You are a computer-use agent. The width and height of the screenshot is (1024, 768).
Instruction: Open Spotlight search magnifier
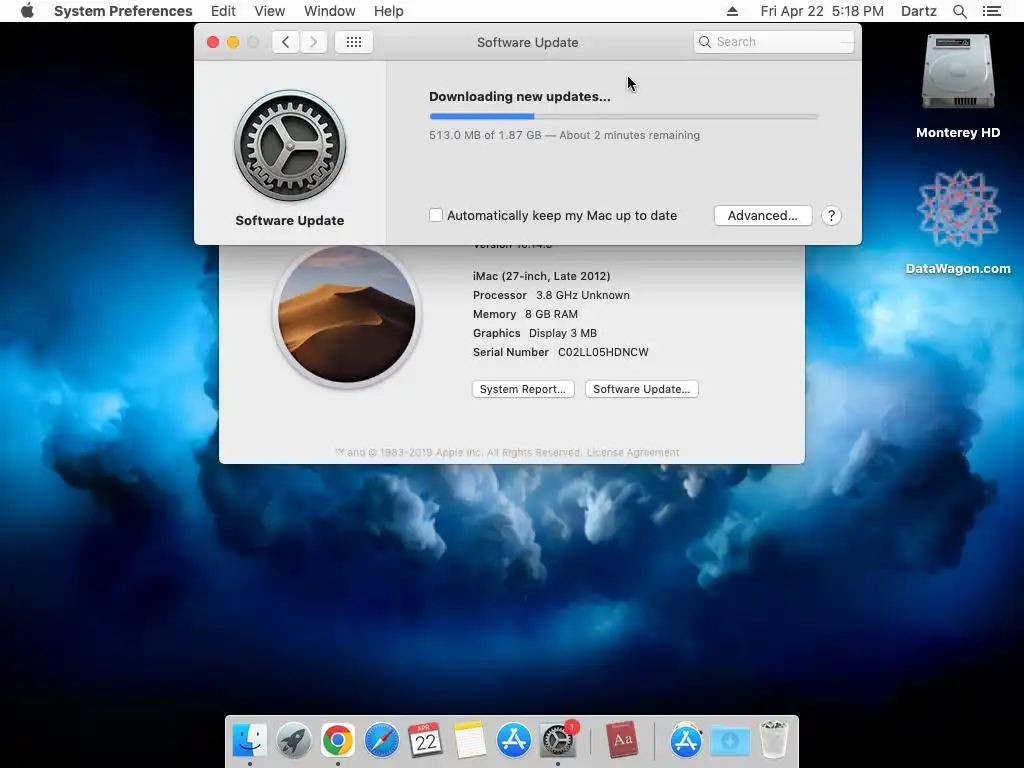(x=960, y=11)
